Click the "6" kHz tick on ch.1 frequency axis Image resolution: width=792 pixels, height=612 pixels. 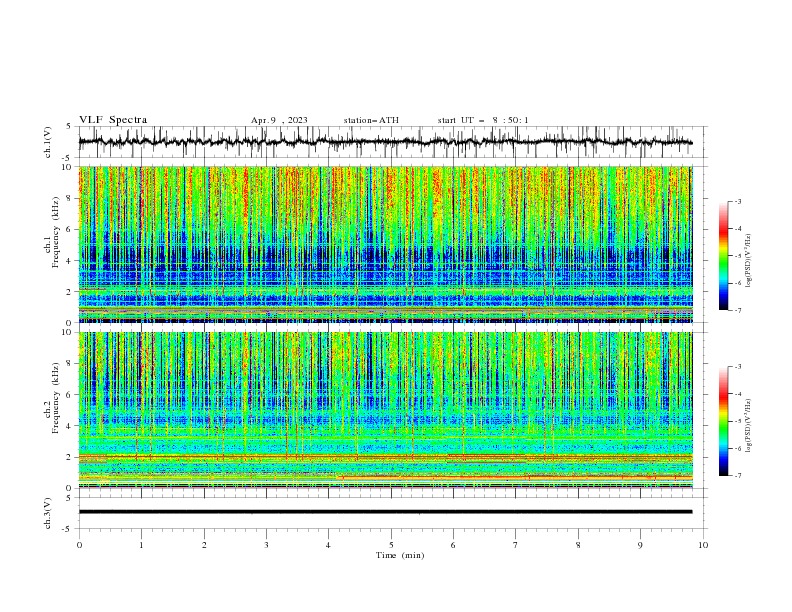pyautogui.click(x=70, y=229)
